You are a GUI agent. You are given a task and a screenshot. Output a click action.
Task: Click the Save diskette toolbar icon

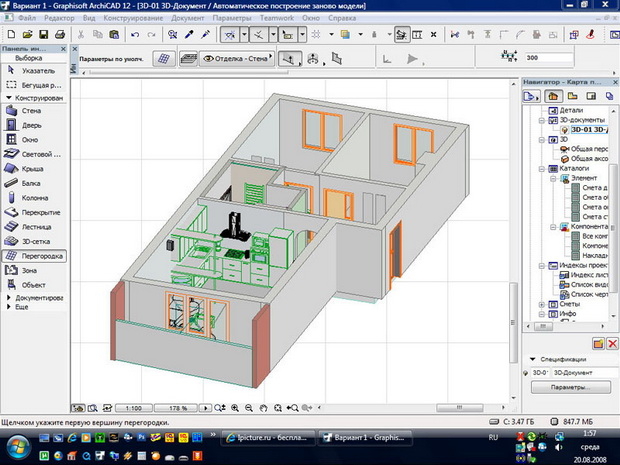(43, 35)
